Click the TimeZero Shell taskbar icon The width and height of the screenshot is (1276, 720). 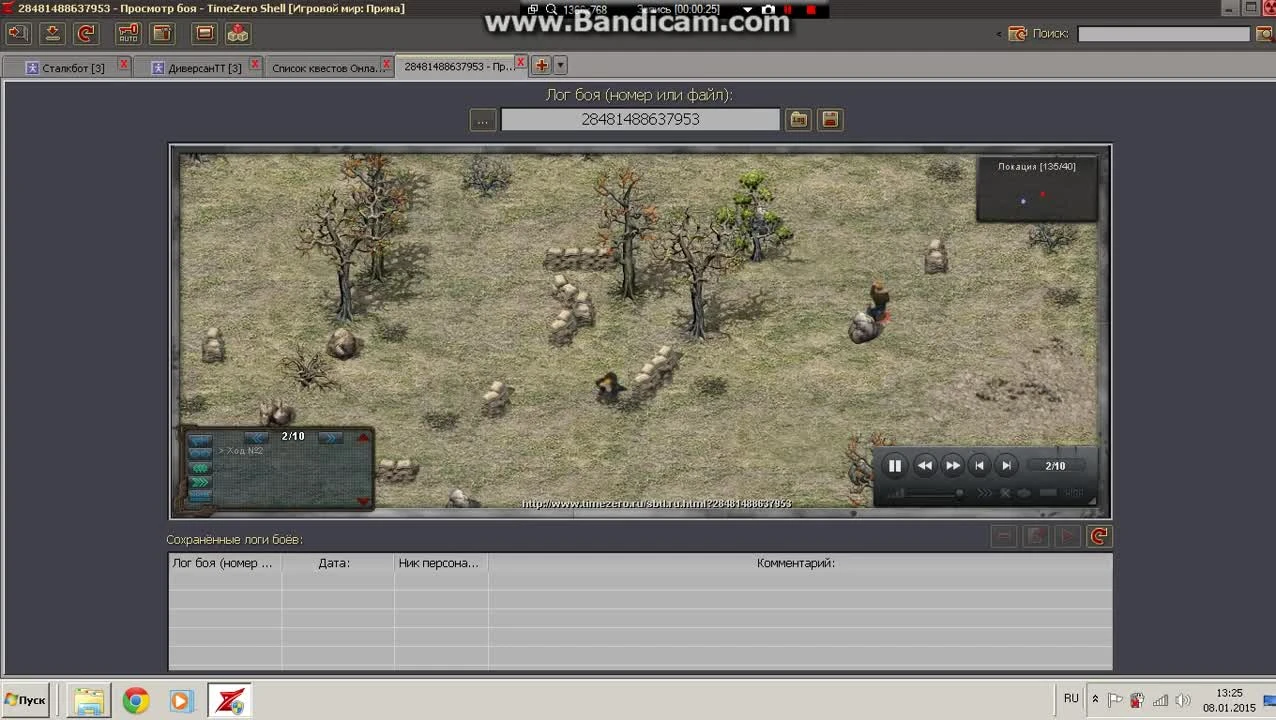229,701
